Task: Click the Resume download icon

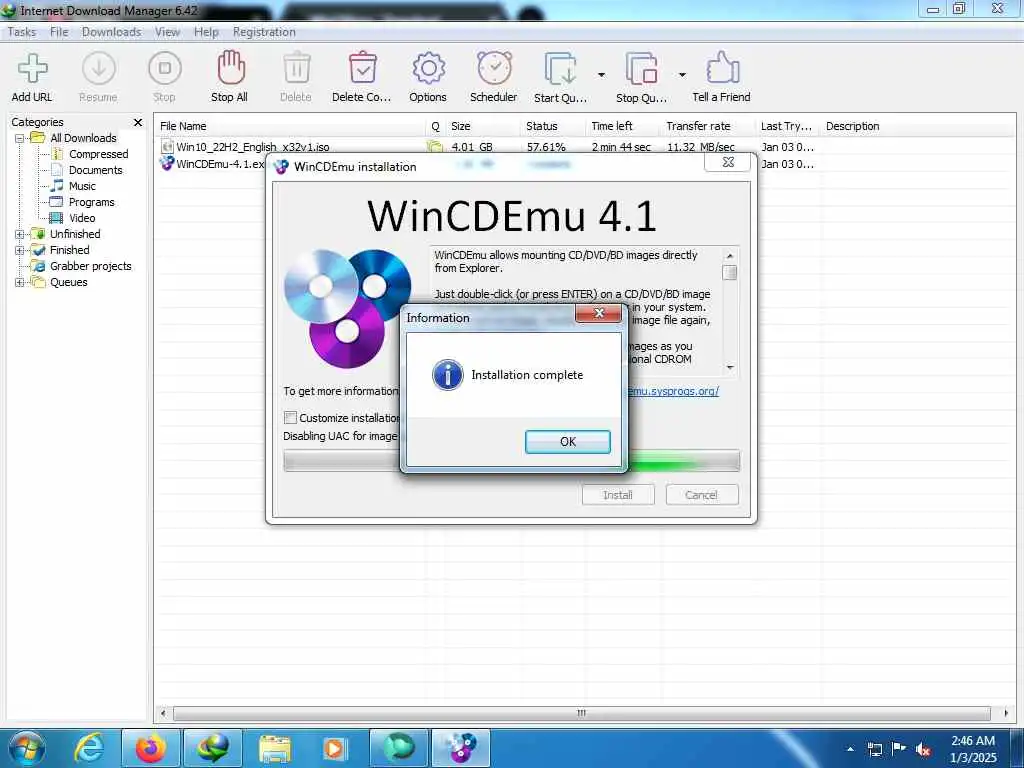Action: coord(99,69)
